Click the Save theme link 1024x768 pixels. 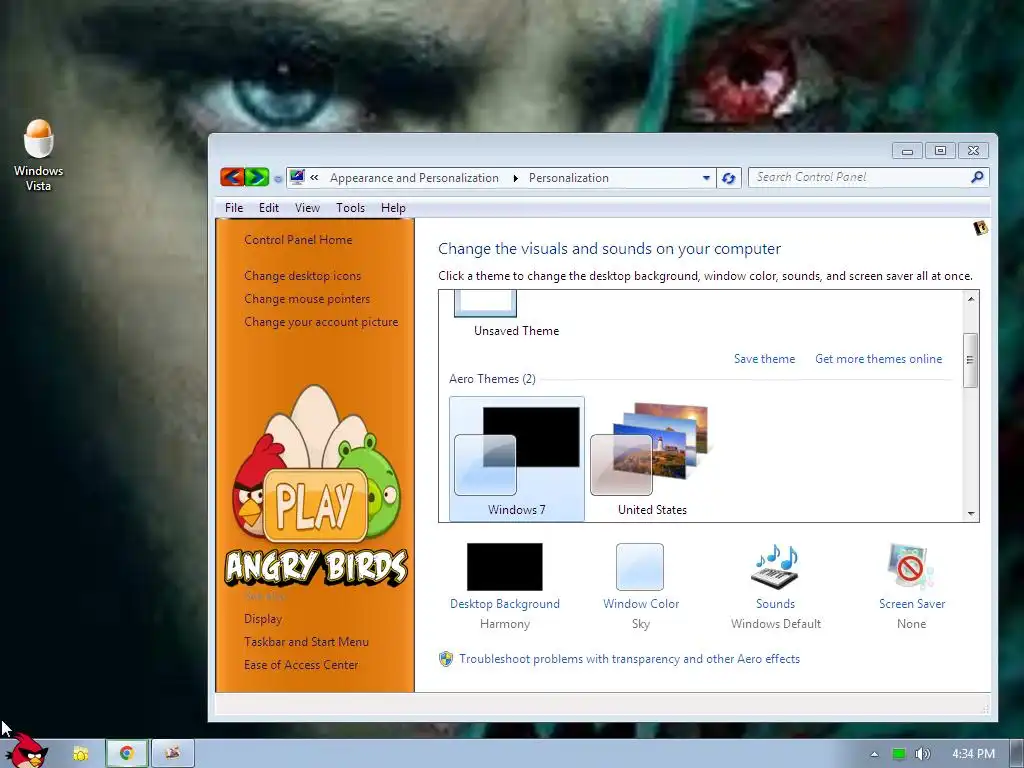(764, 359)
